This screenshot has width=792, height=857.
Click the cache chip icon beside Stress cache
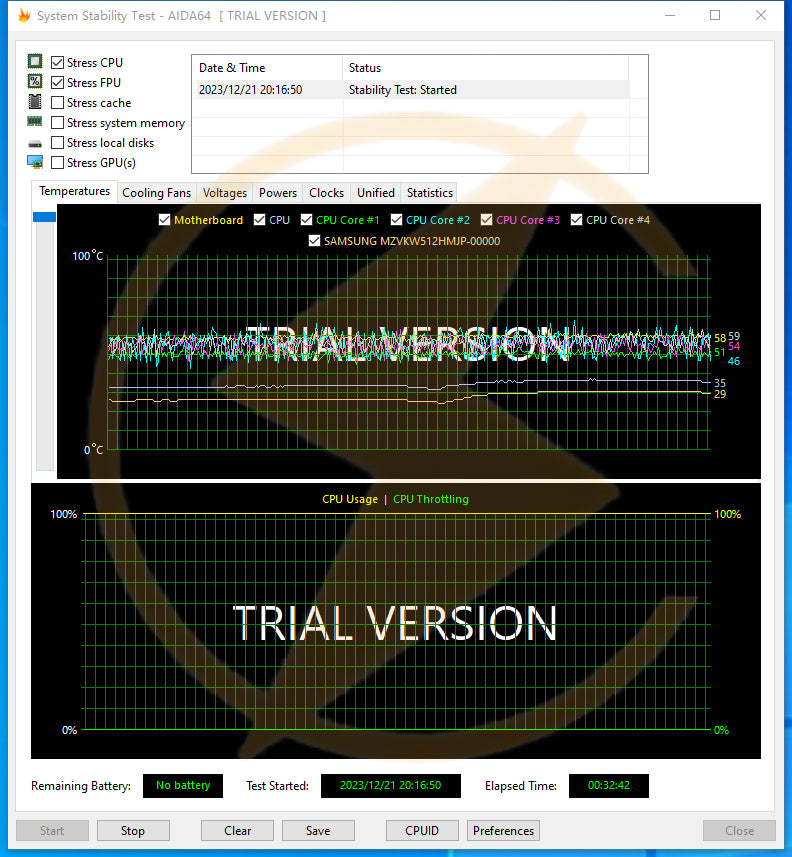(35, 102)
